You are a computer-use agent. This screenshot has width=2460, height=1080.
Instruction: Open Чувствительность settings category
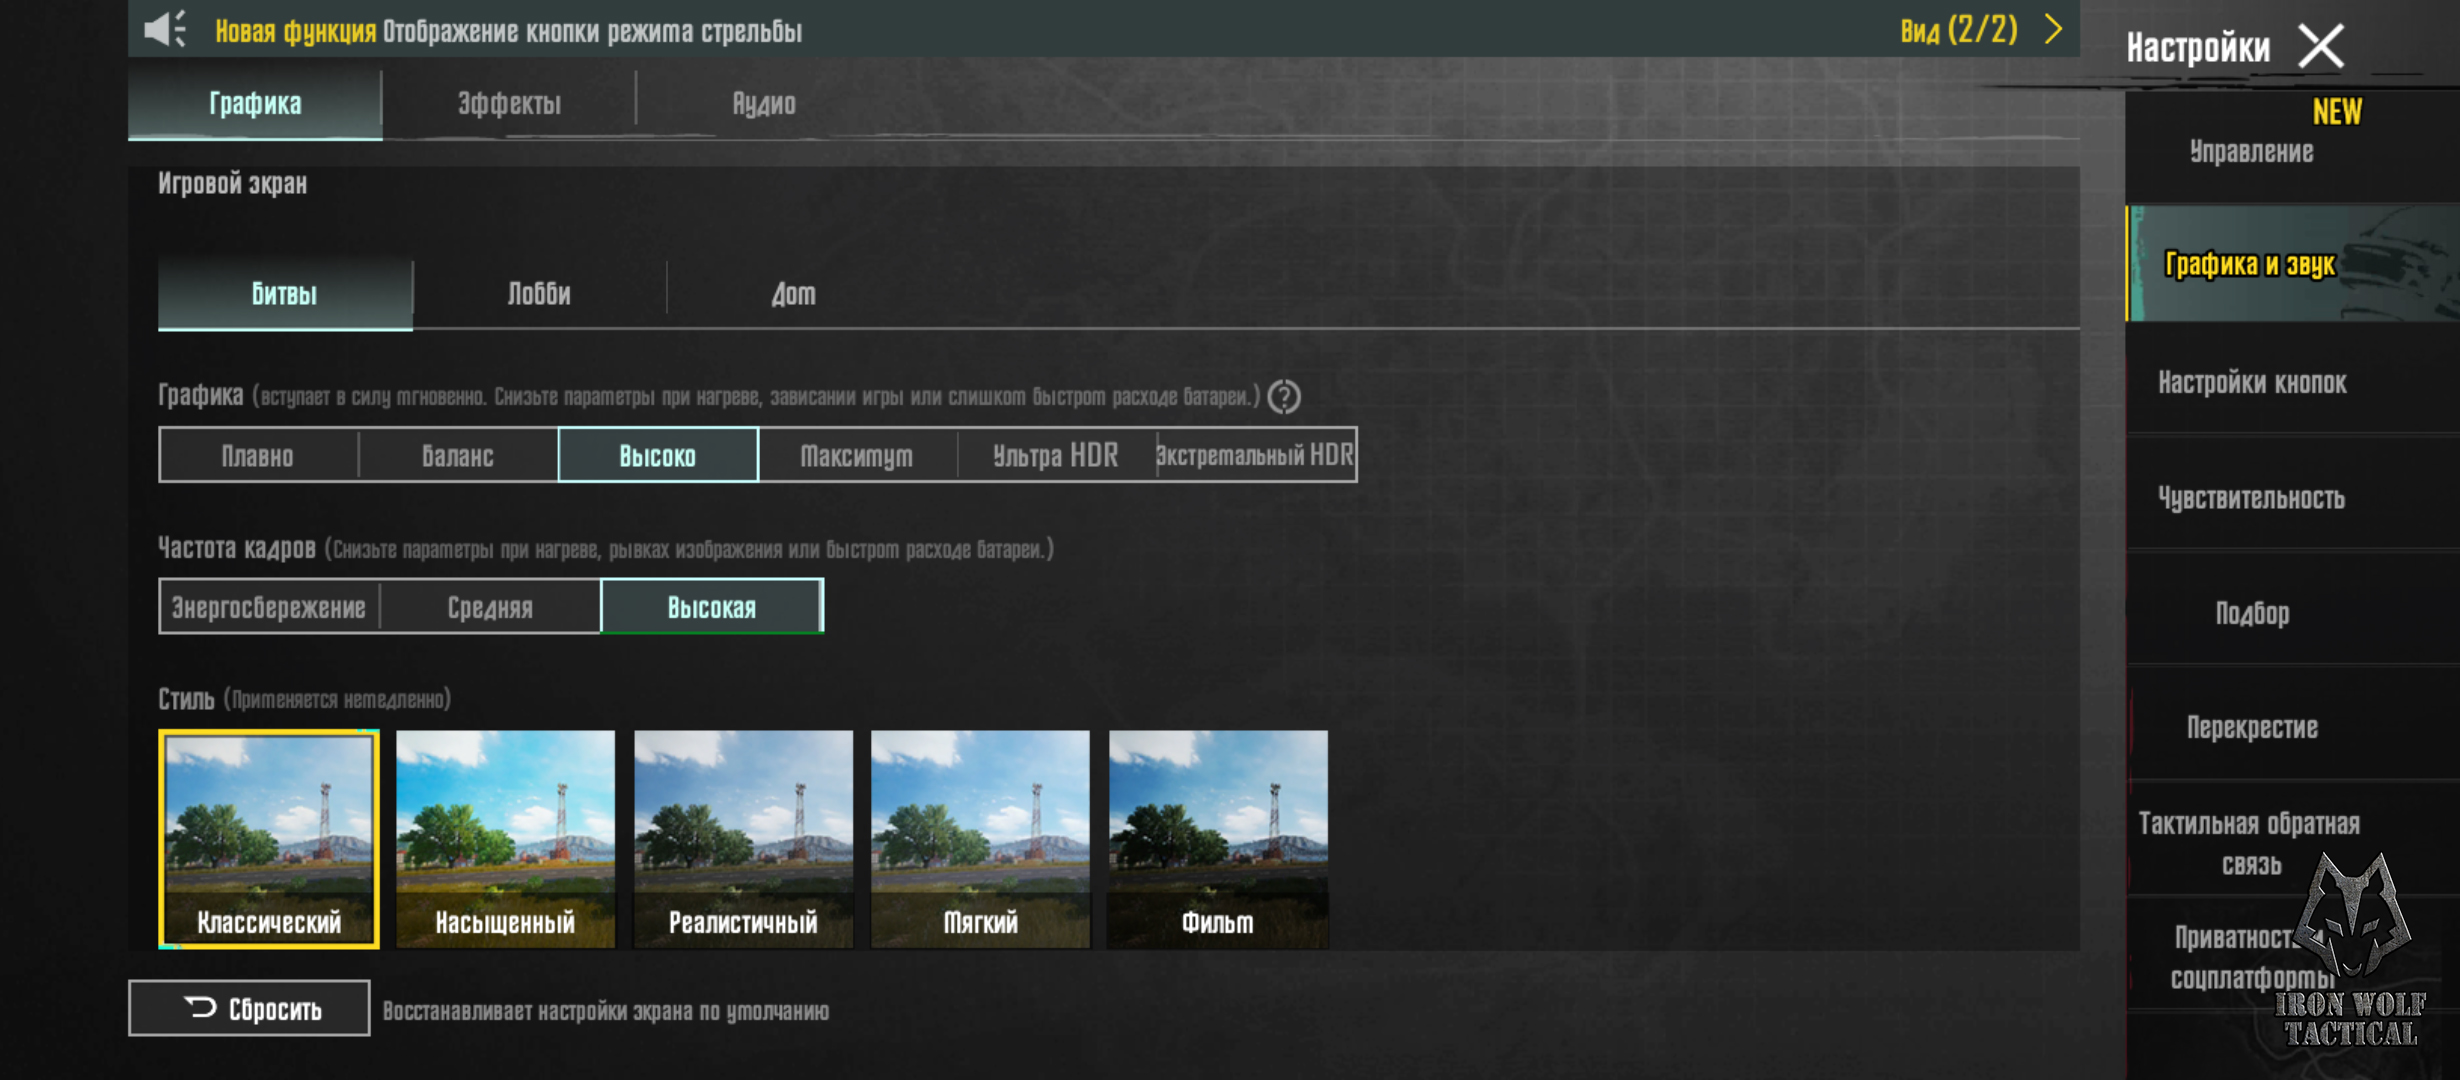2251,498
